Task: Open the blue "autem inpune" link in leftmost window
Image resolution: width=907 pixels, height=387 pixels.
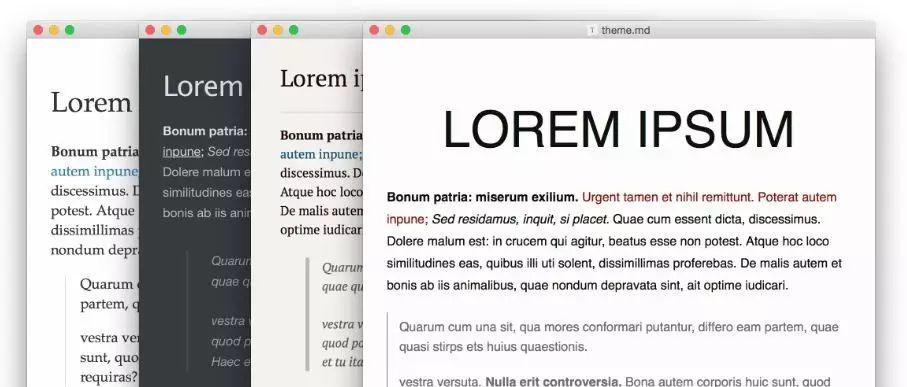Action: (95, 172)
